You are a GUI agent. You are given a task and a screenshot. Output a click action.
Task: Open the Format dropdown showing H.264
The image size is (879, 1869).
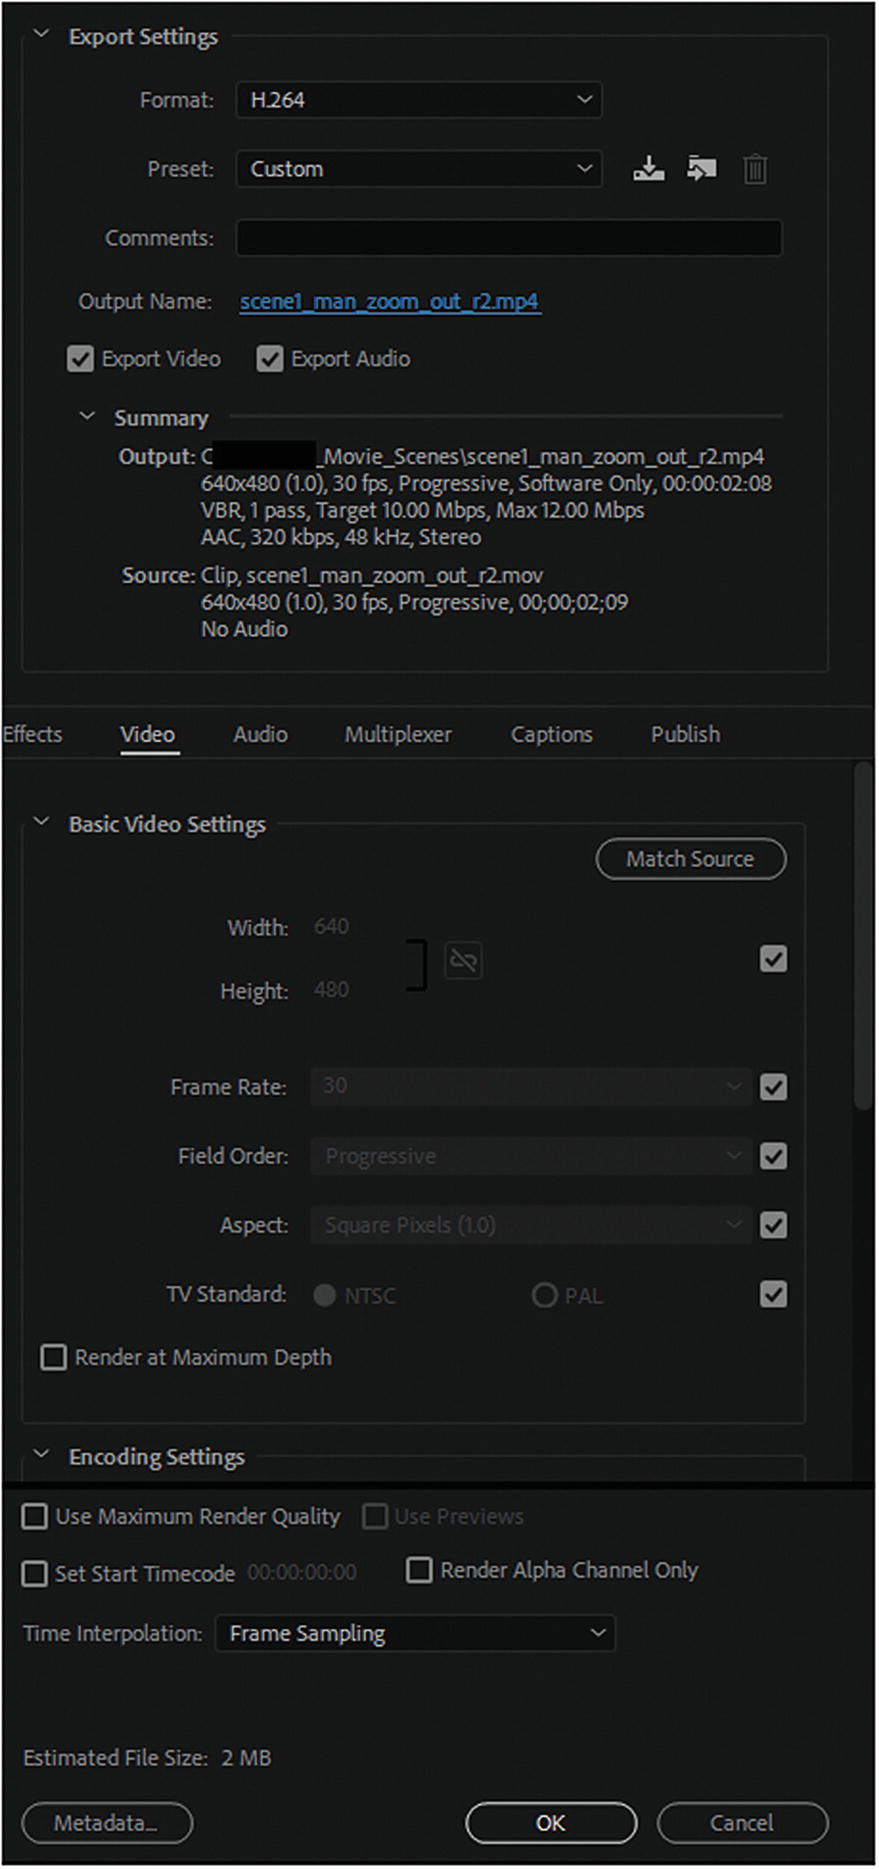[x=419, y=100]
